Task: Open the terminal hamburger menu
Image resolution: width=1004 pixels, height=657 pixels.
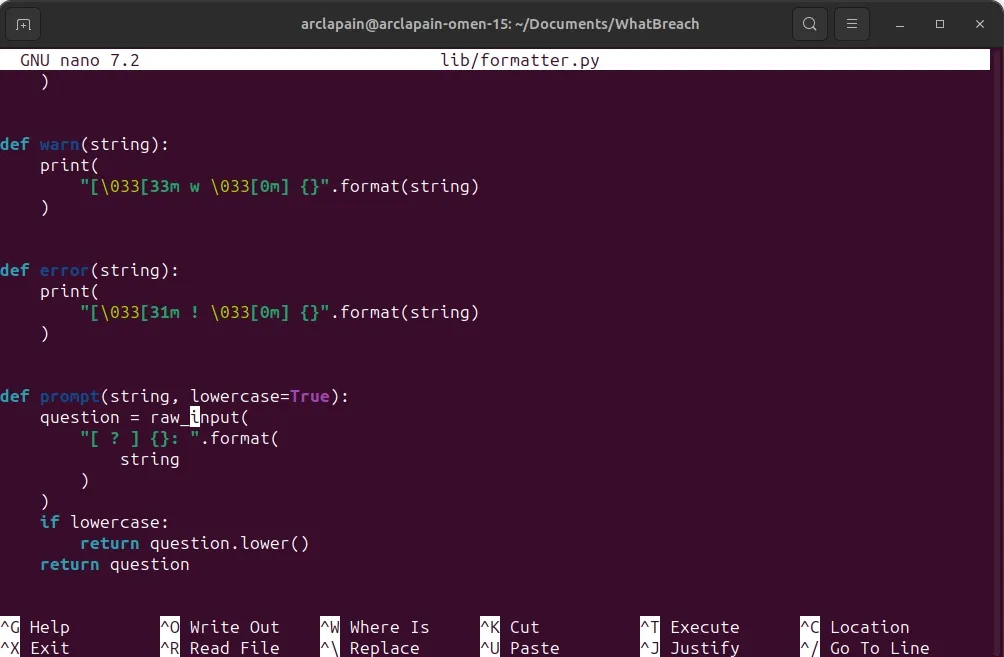Action: [x=851, y=23]
